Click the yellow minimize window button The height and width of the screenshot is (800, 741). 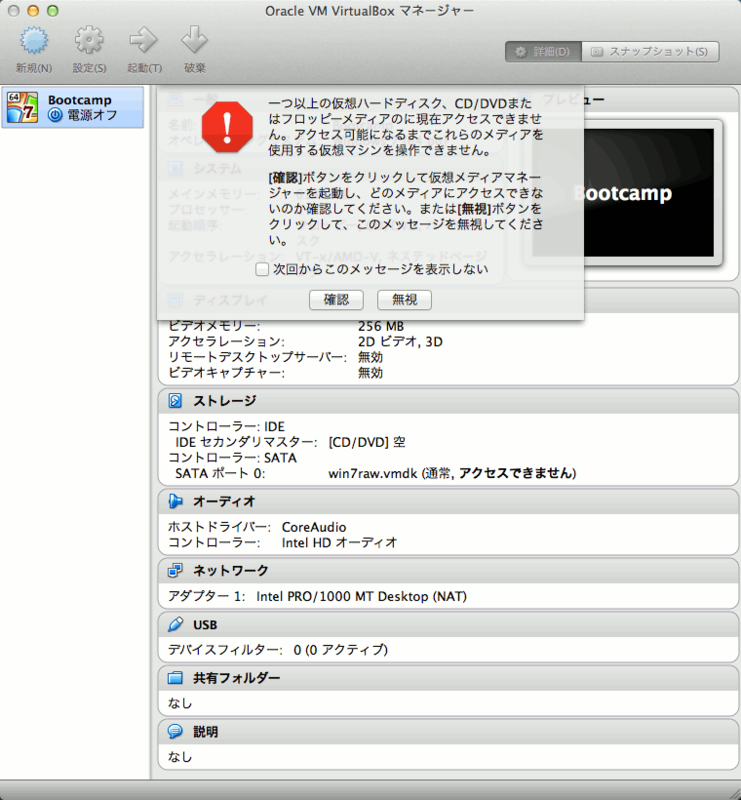click(33, 11)
